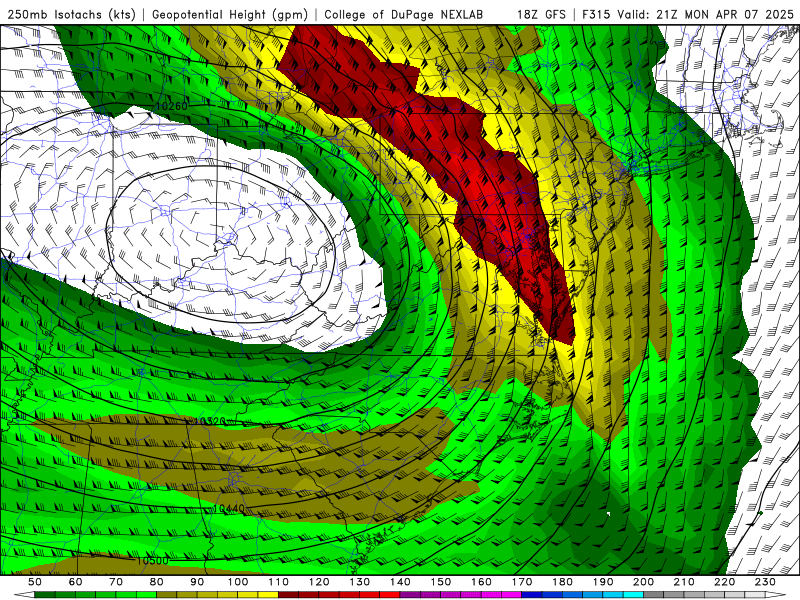Viewport: 800px width, 600px height.
Task: Click the "250mb Isotachs (kts)" title text
Action: [x=71, y=14]
